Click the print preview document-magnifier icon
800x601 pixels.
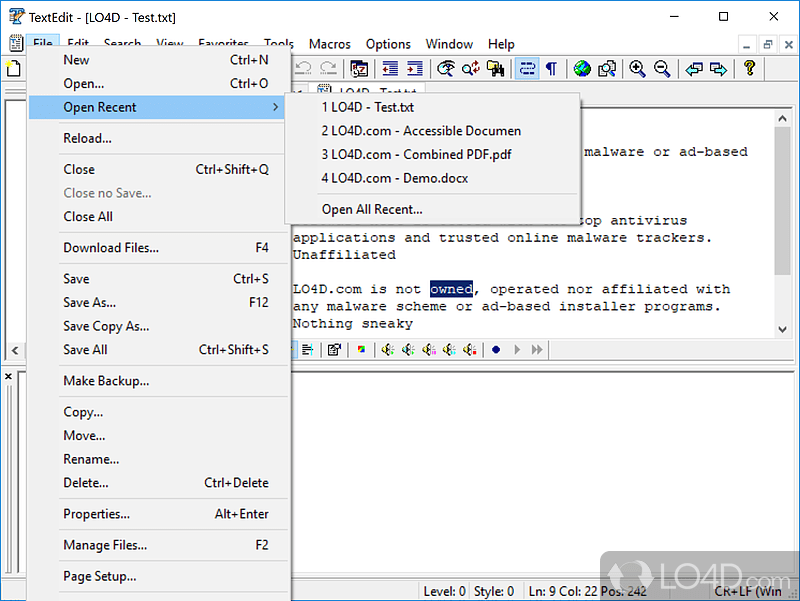pos(607,68)
